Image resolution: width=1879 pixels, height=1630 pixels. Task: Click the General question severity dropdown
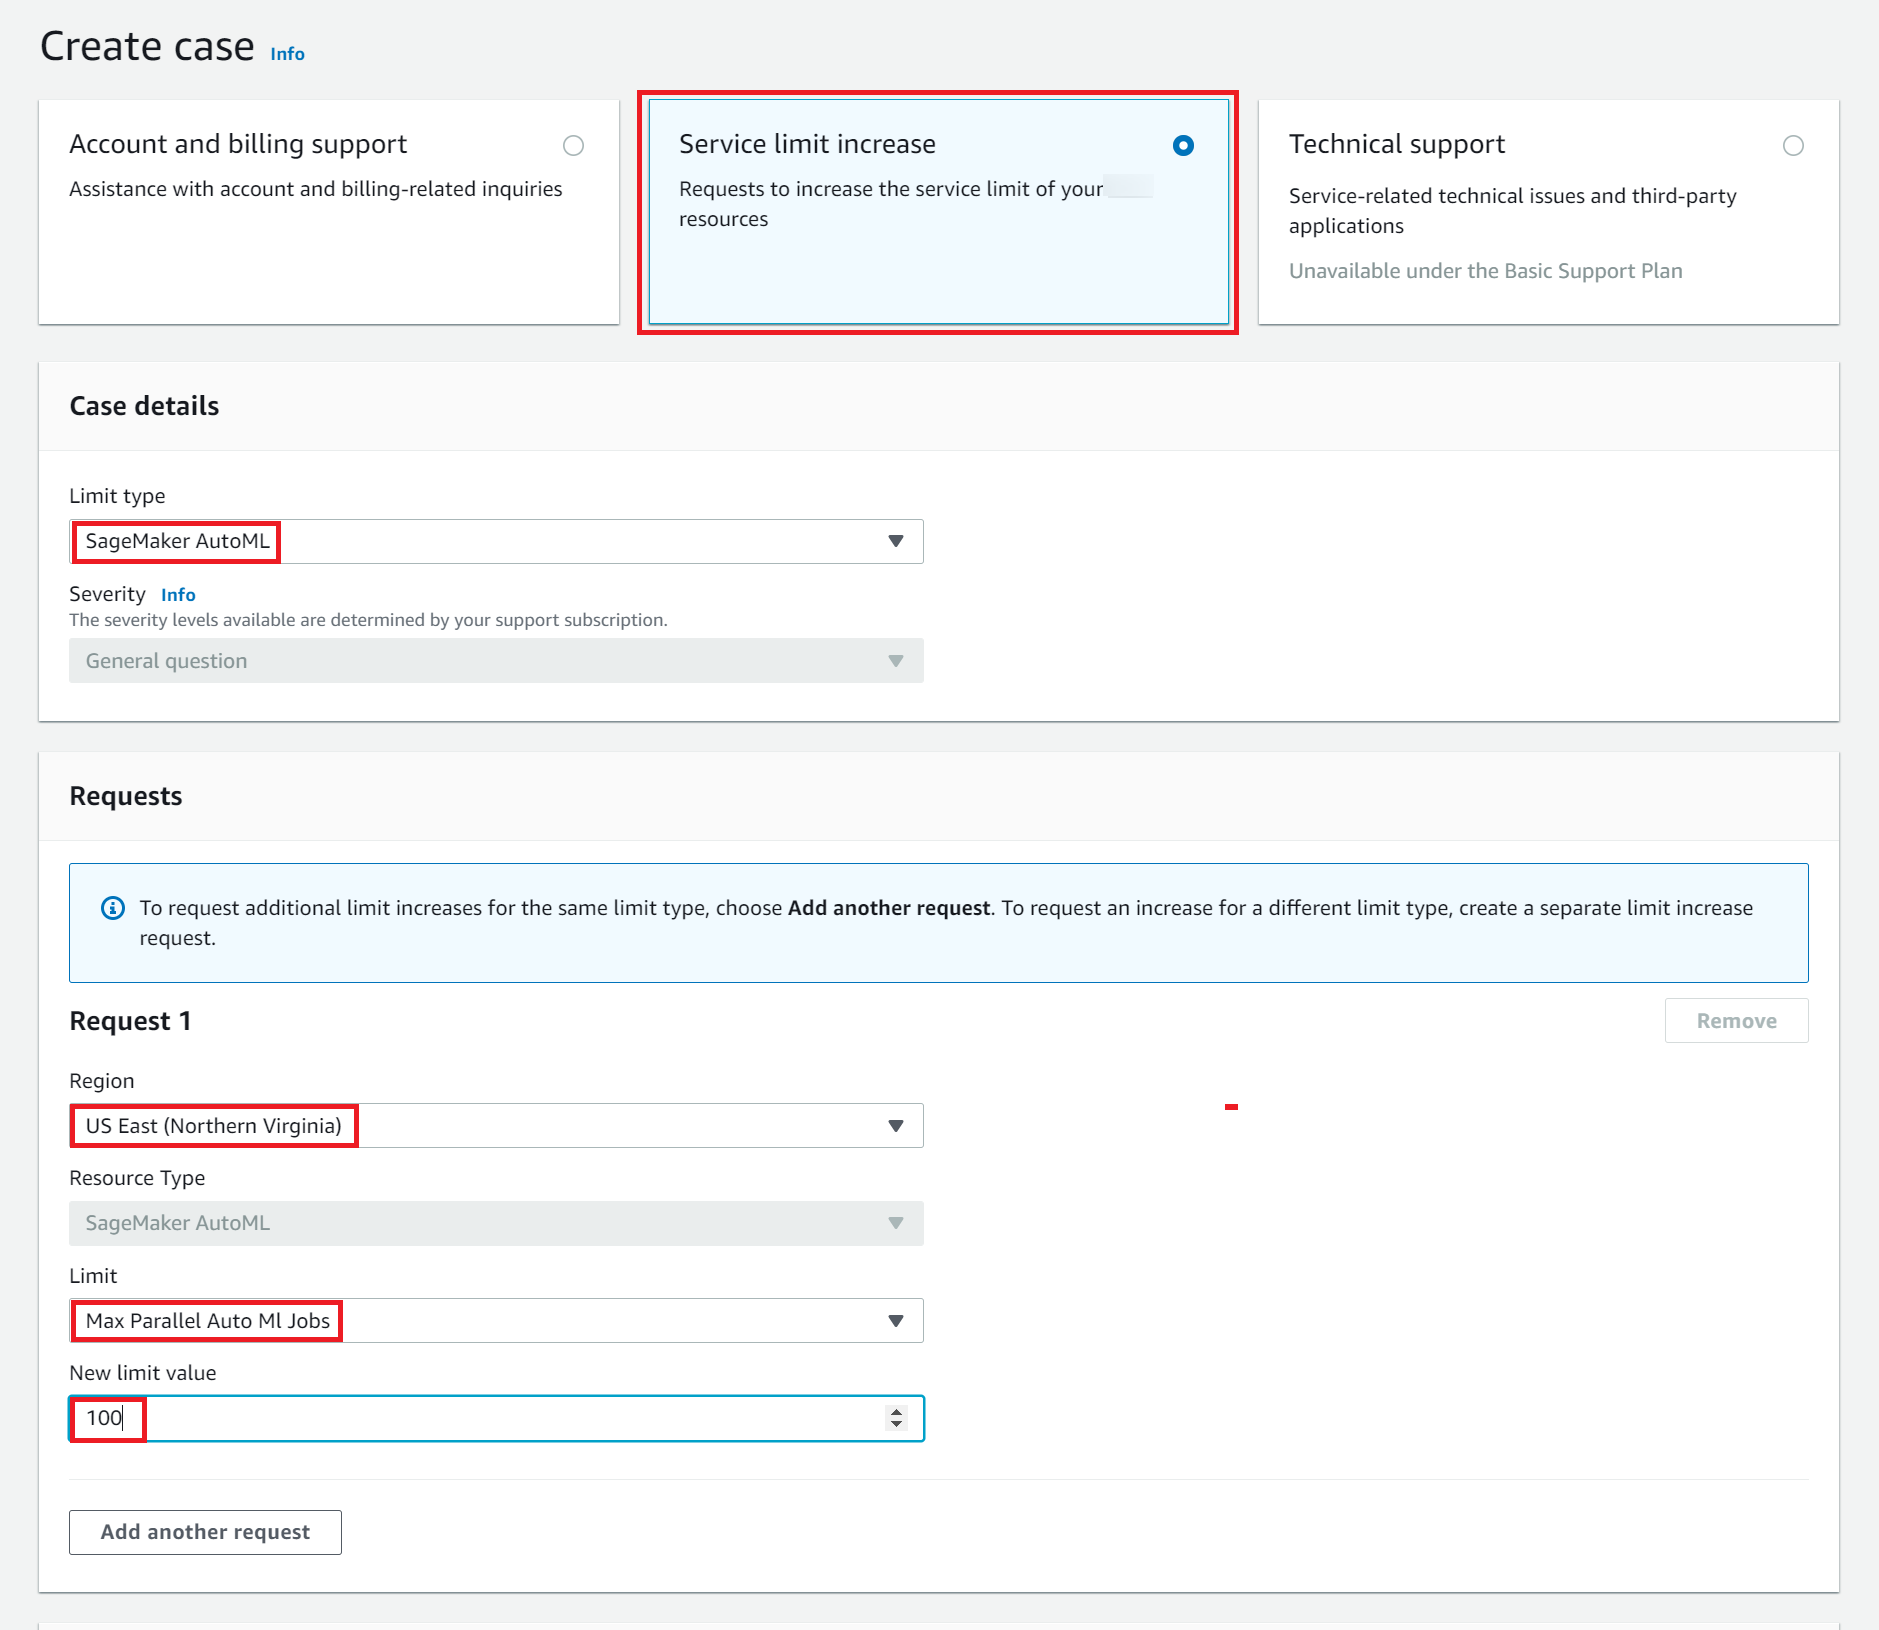click(x=495, y=661)
